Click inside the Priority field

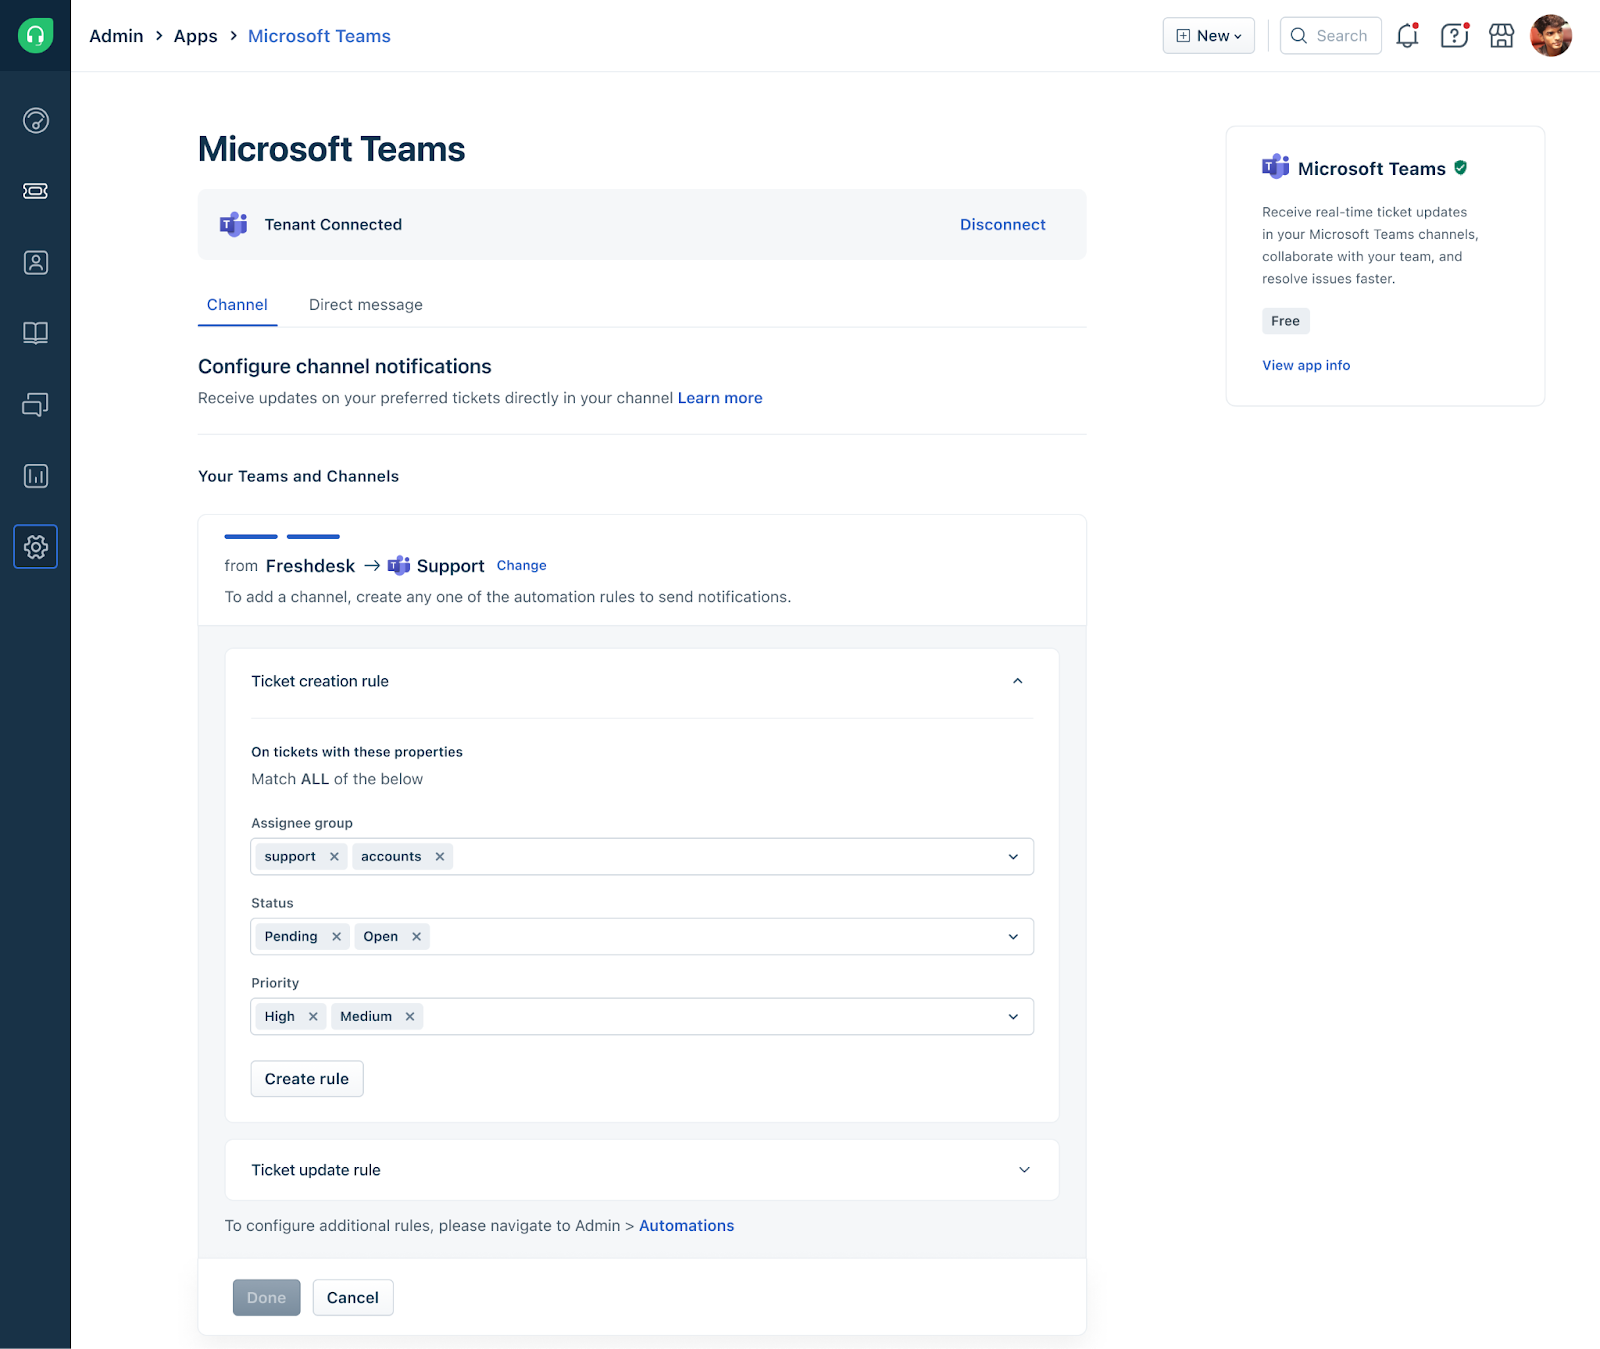[x=642, y=1017]
